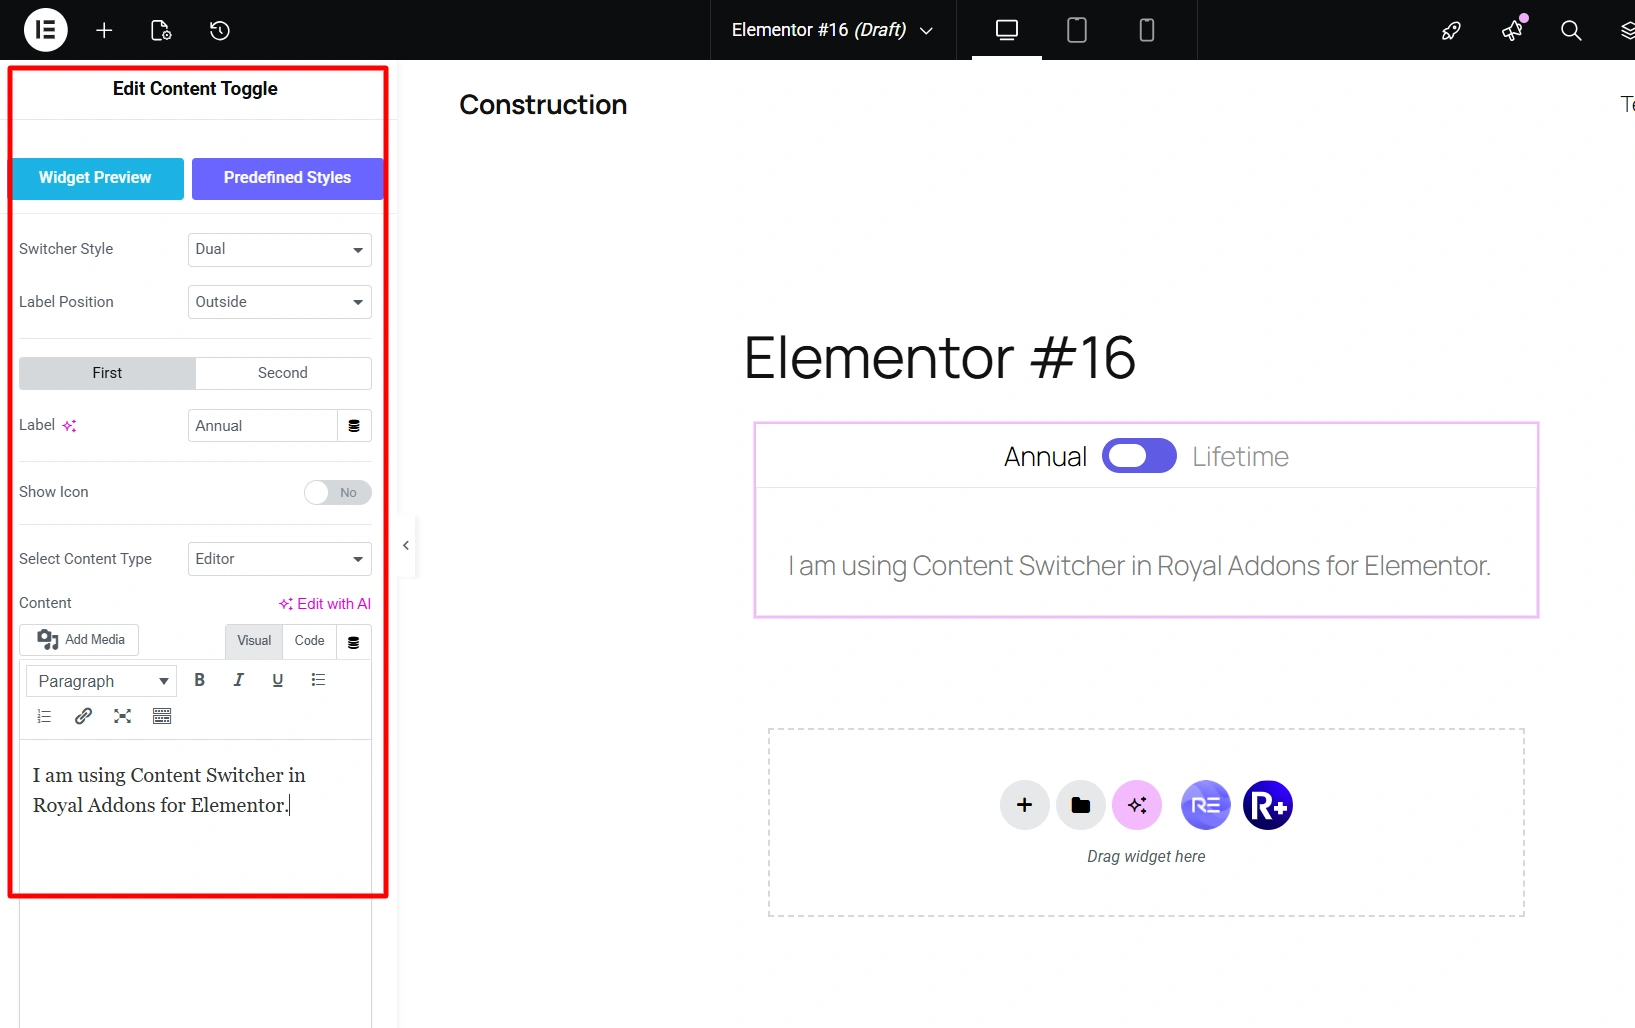Click the Annual label in the widget

pyautogui.click(x=1045, y=457)
